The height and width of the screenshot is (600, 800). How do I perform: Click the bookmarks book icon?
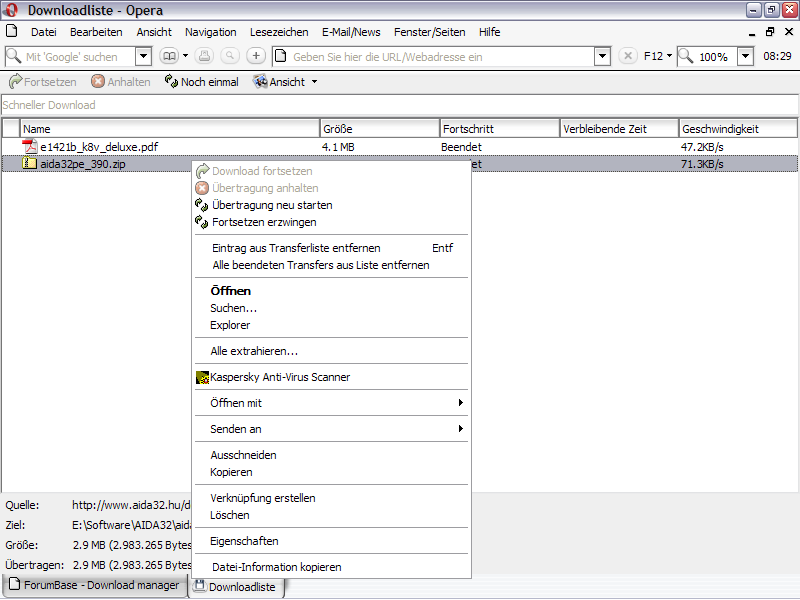(169, 56)
